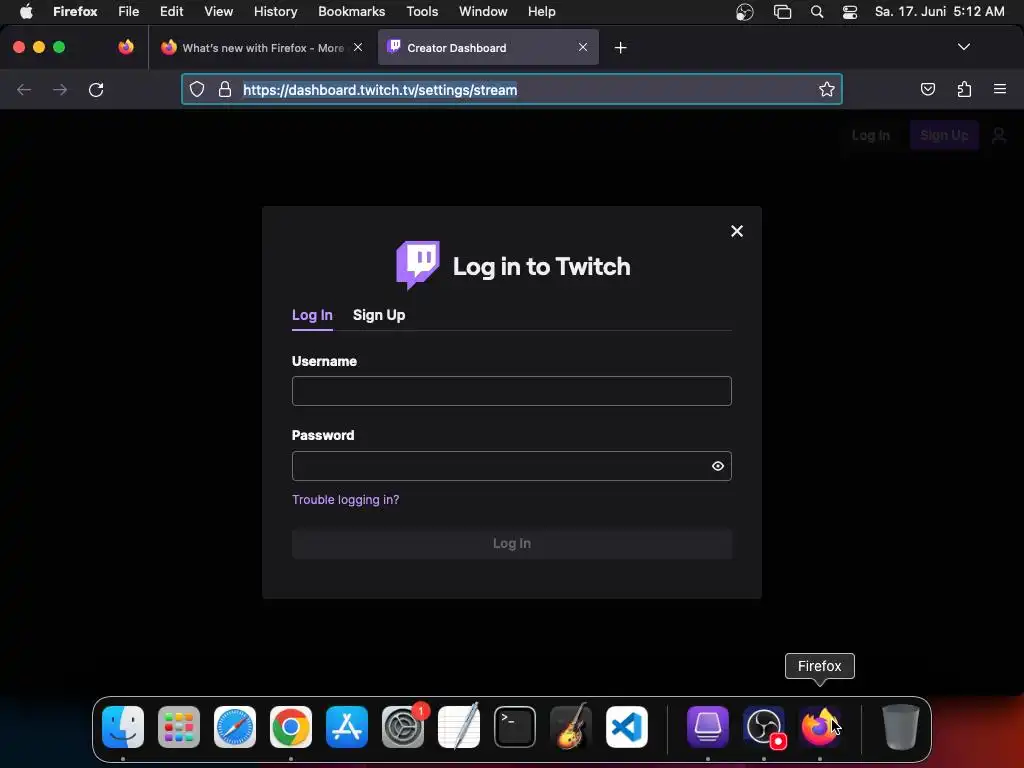Open the purple Mac-shaped app icon in the Dock
Screen dimensions: 1024x768
click(x=708, y=727)
